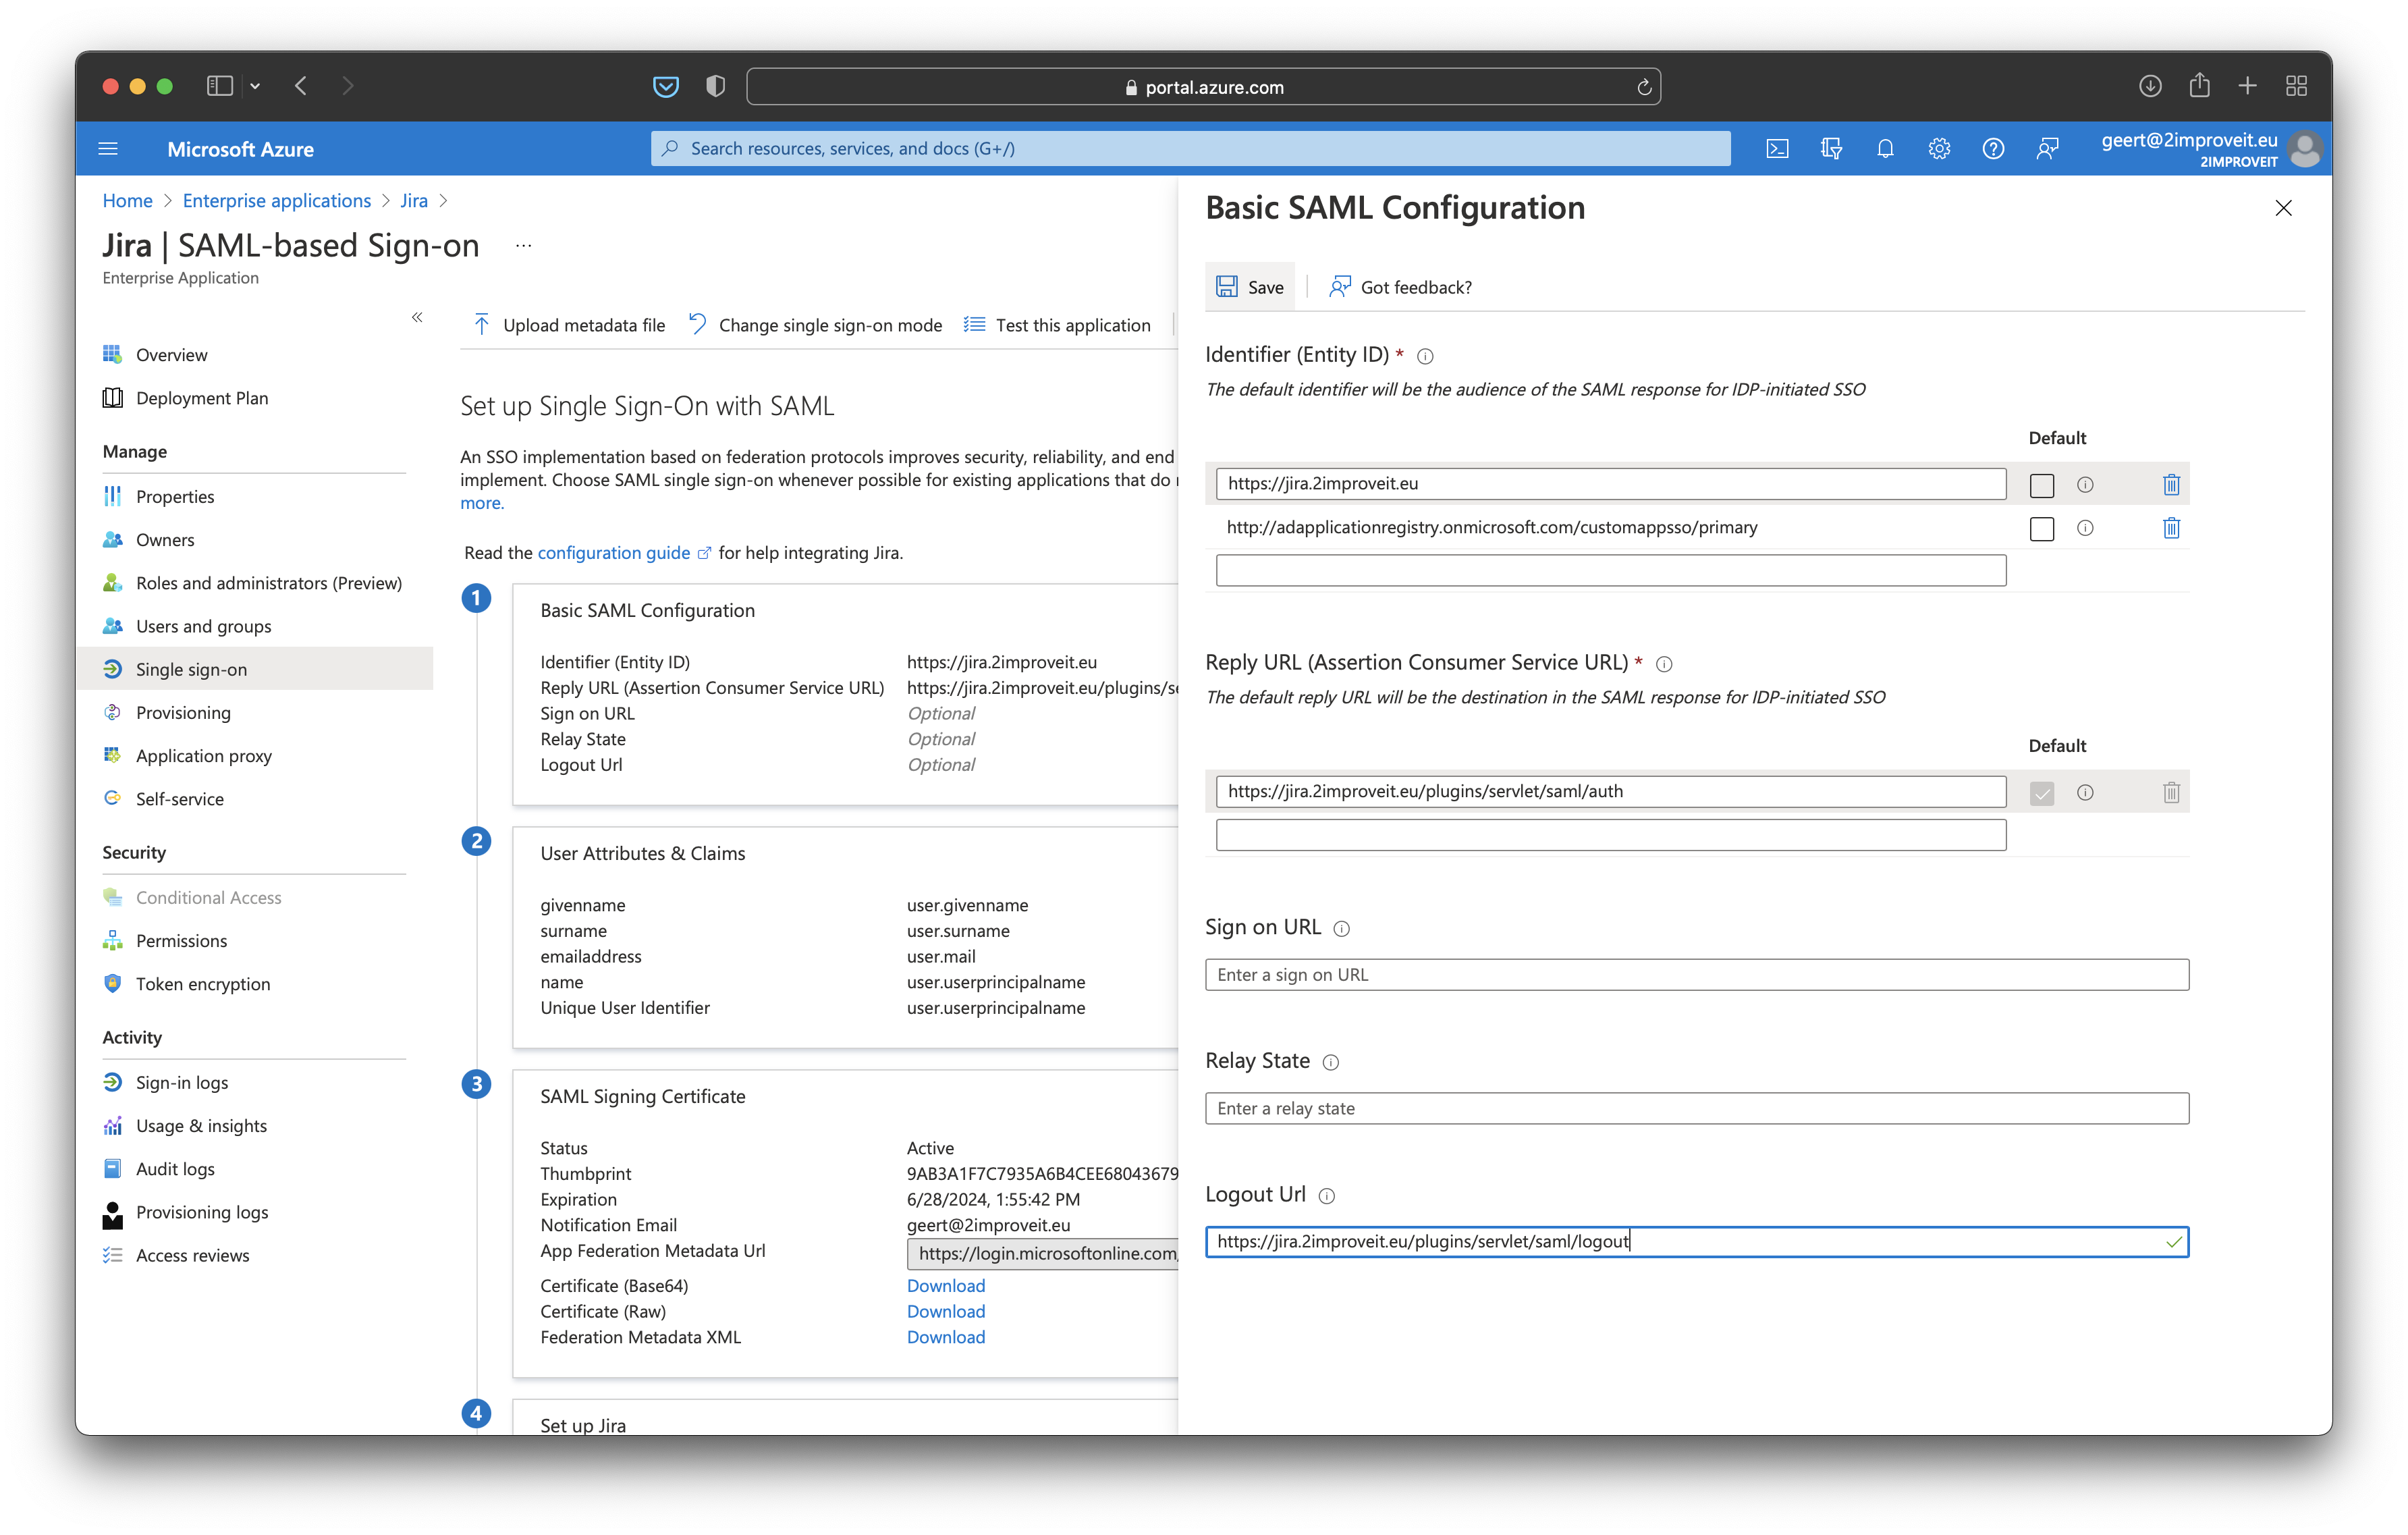The image size is (2408, 1535).
Task: Open Cloud Shell from the top bar
Action: pos(1777,149)
